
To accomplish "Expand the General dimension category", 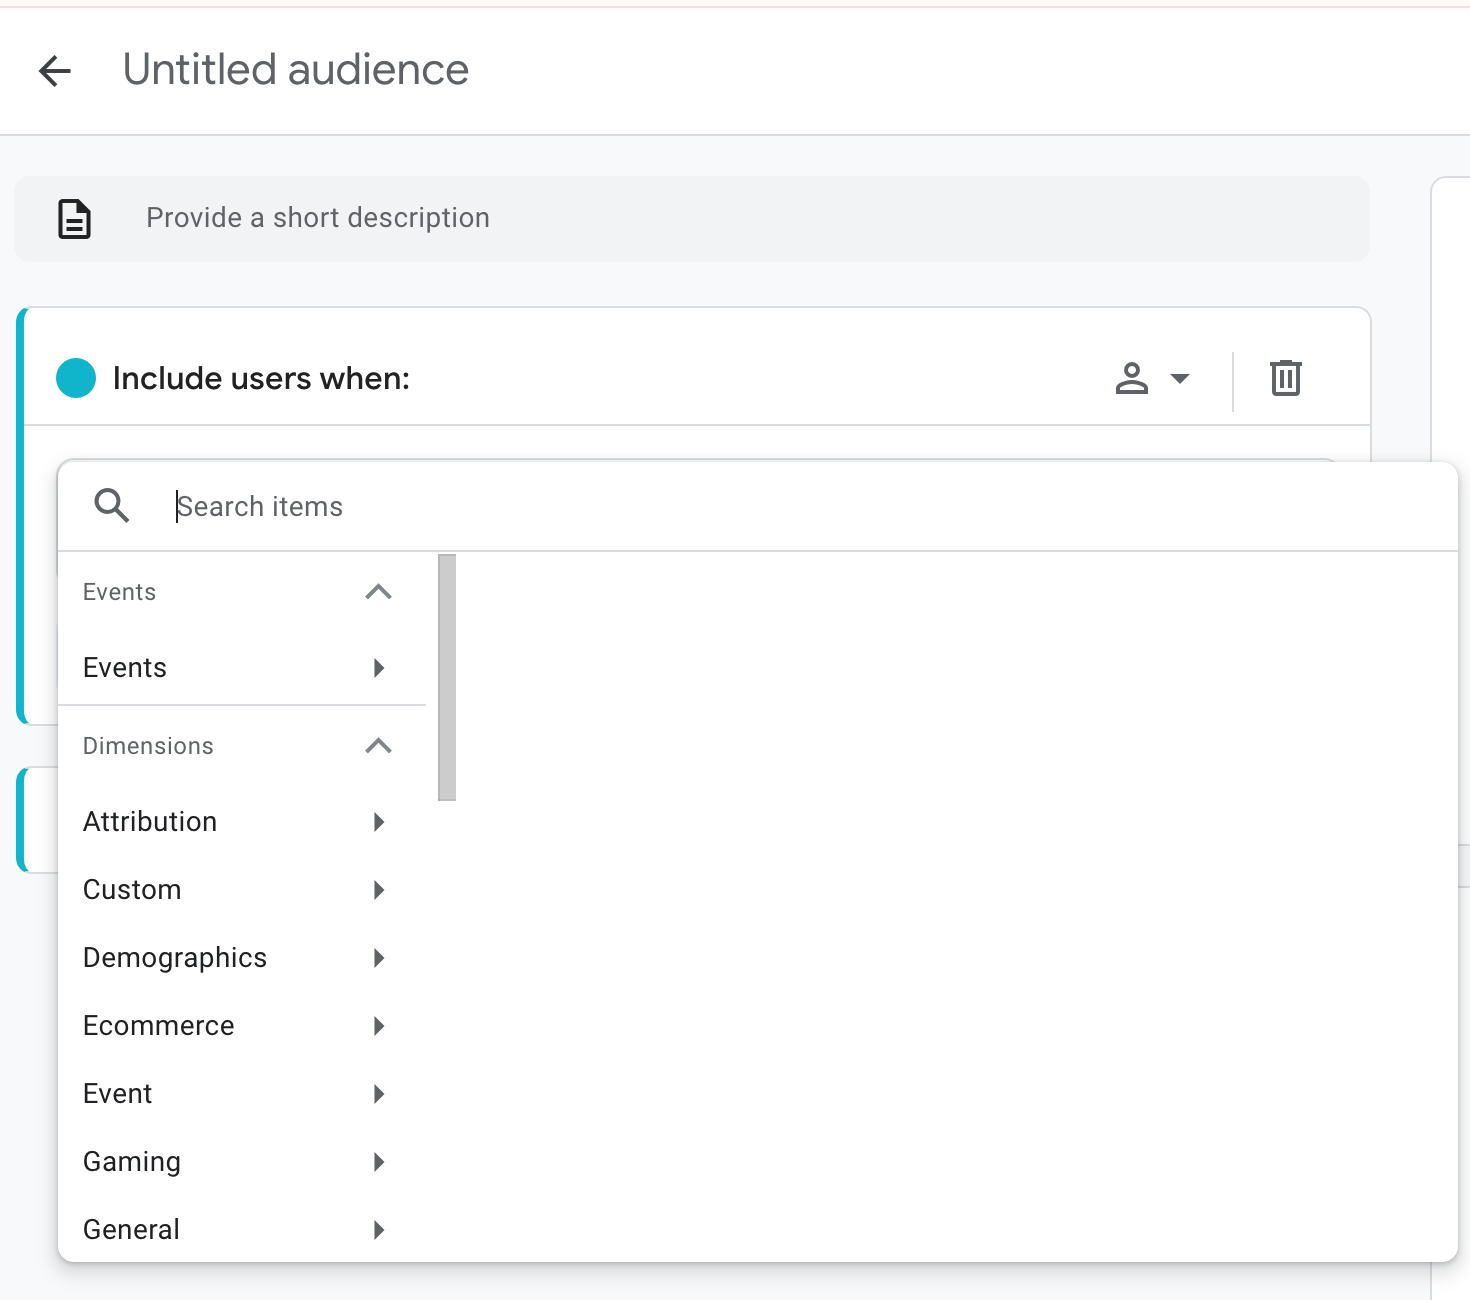I will click(378, 1229).
